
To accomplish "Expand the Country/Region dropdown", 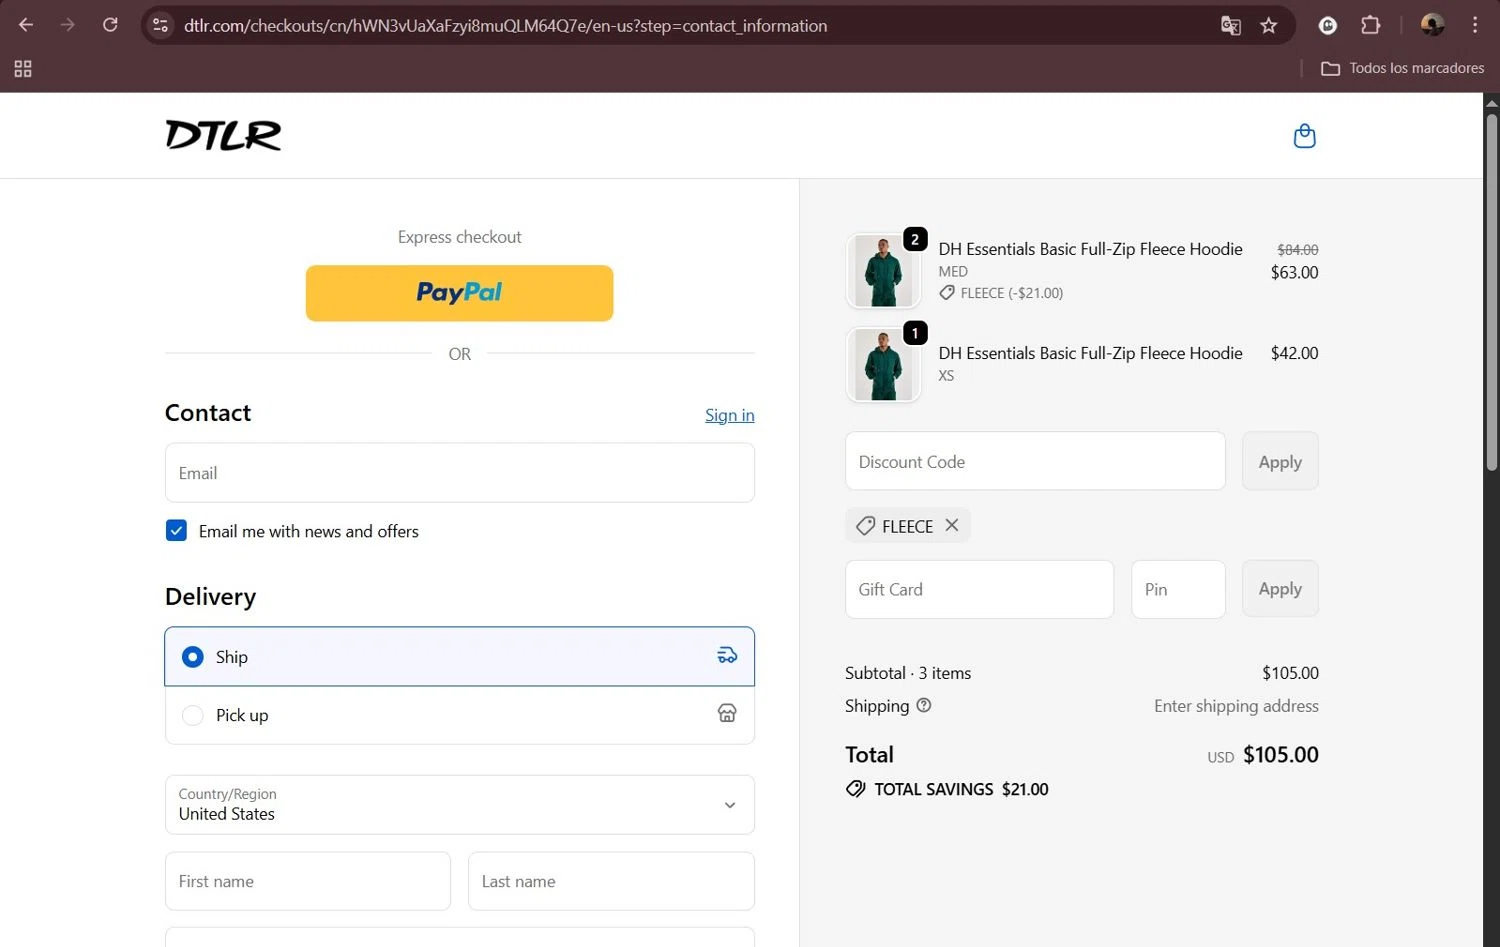I will (460, 804).
